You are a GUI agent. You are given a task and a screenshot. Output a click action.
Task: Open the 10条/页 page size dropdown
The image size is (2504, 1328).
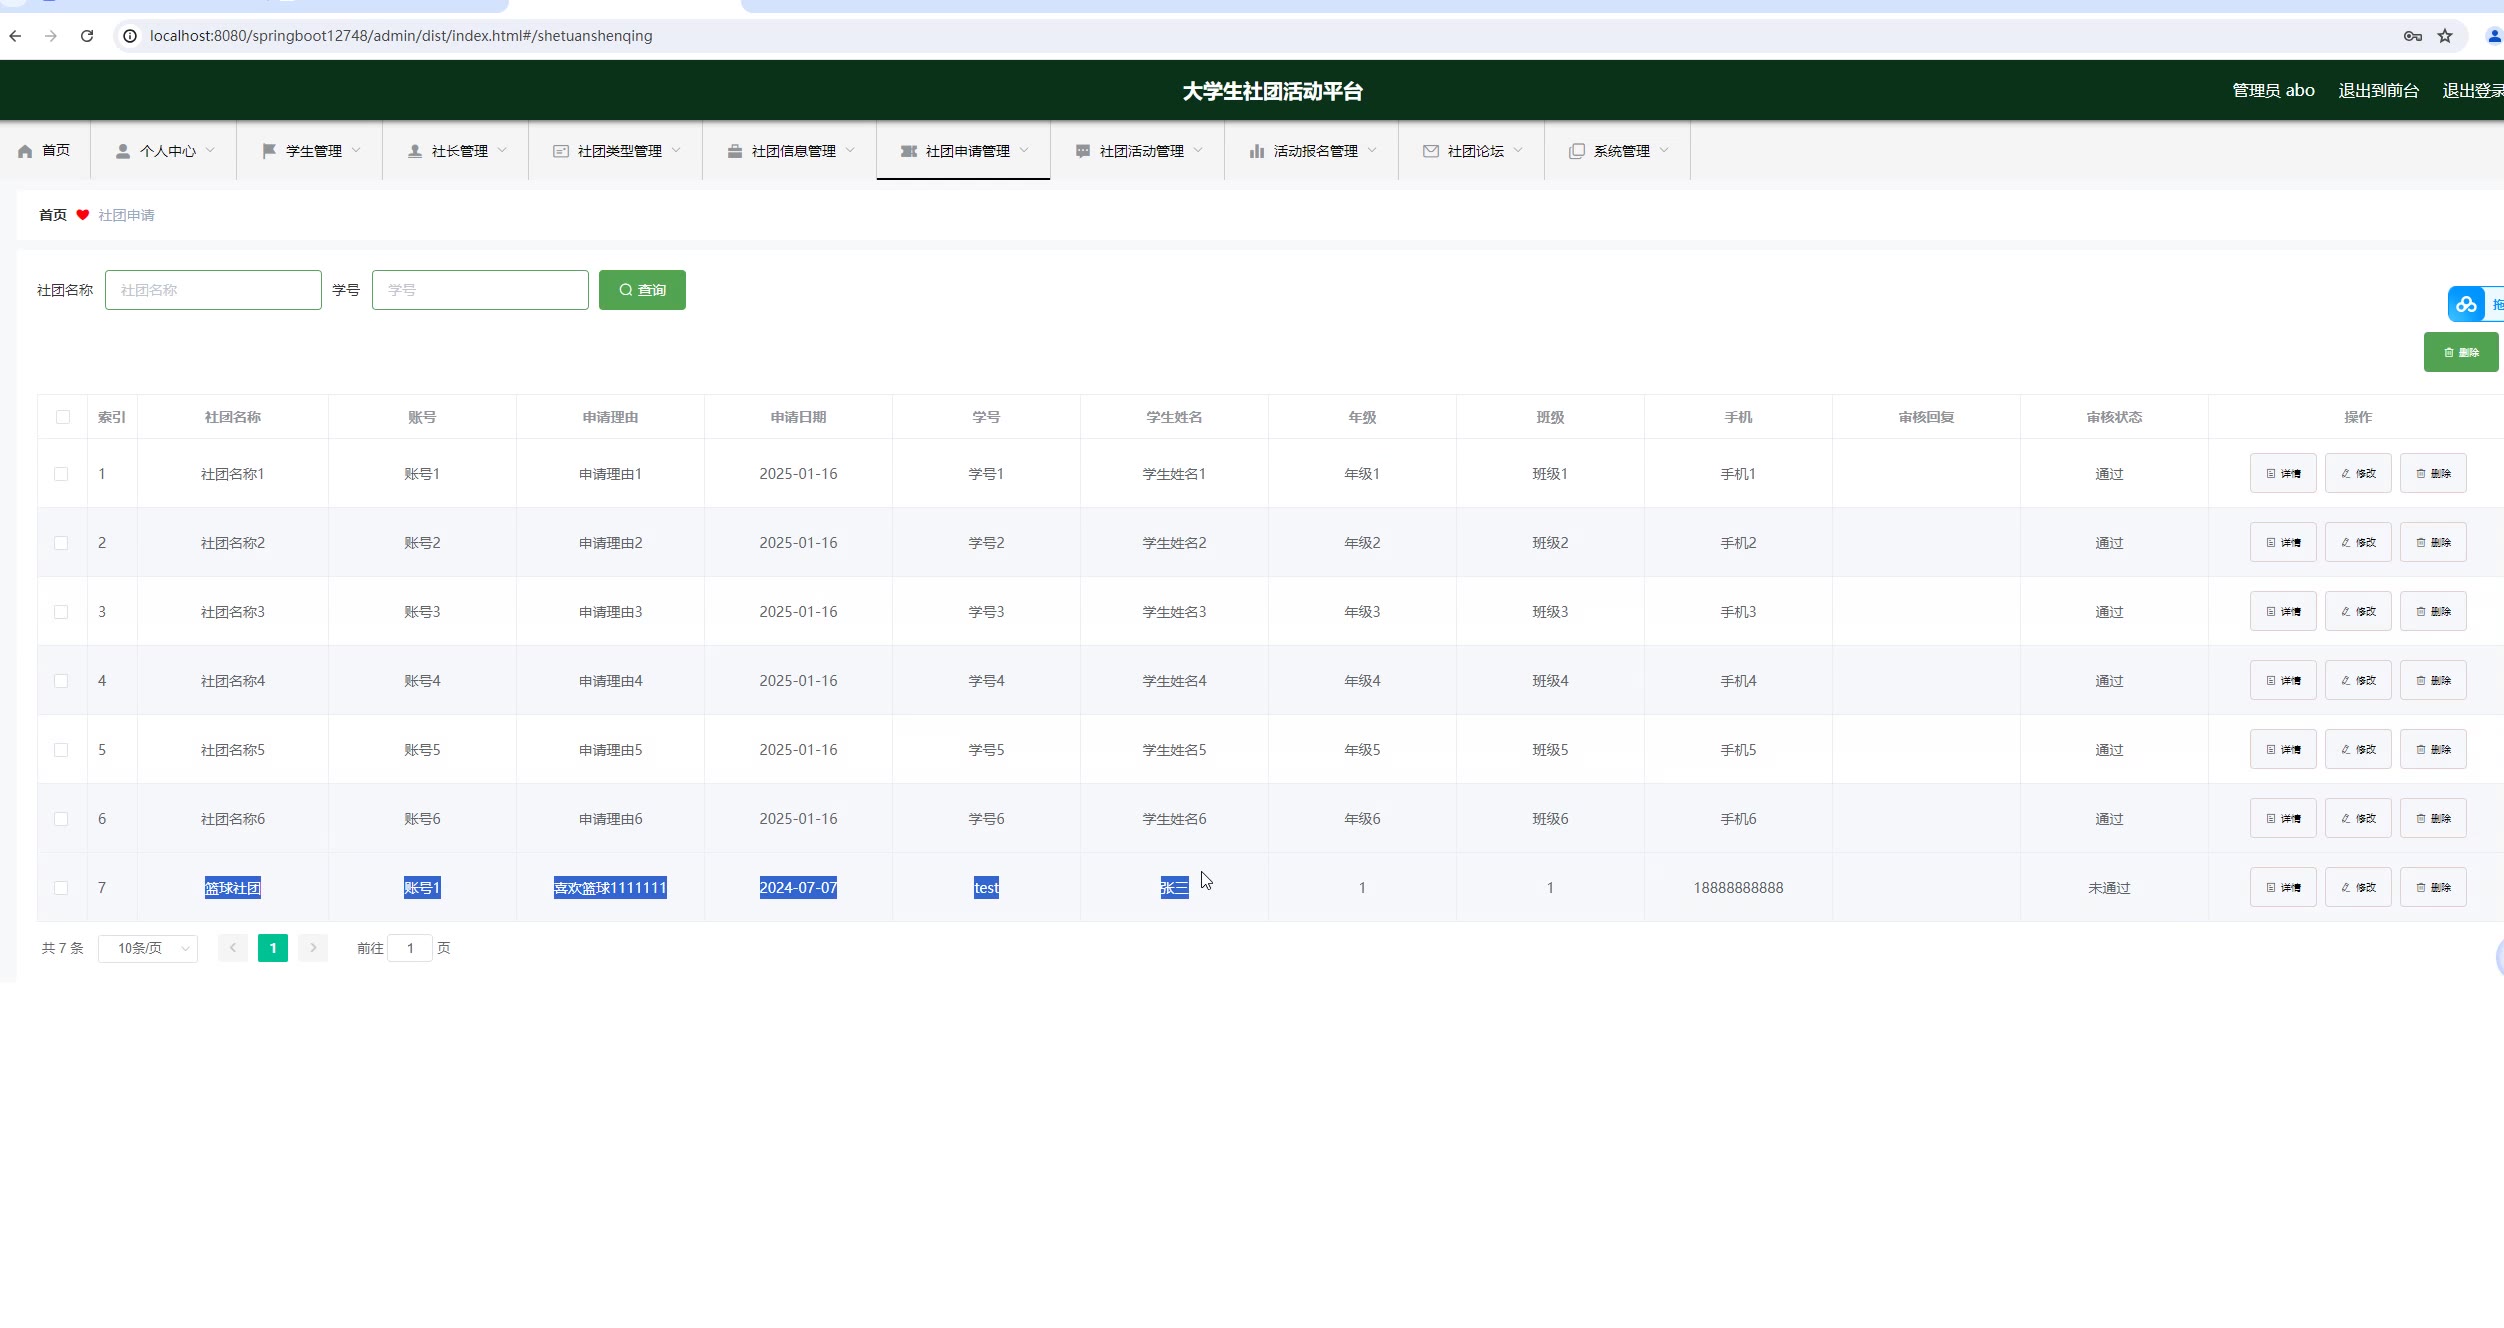(x=148, y=948)
